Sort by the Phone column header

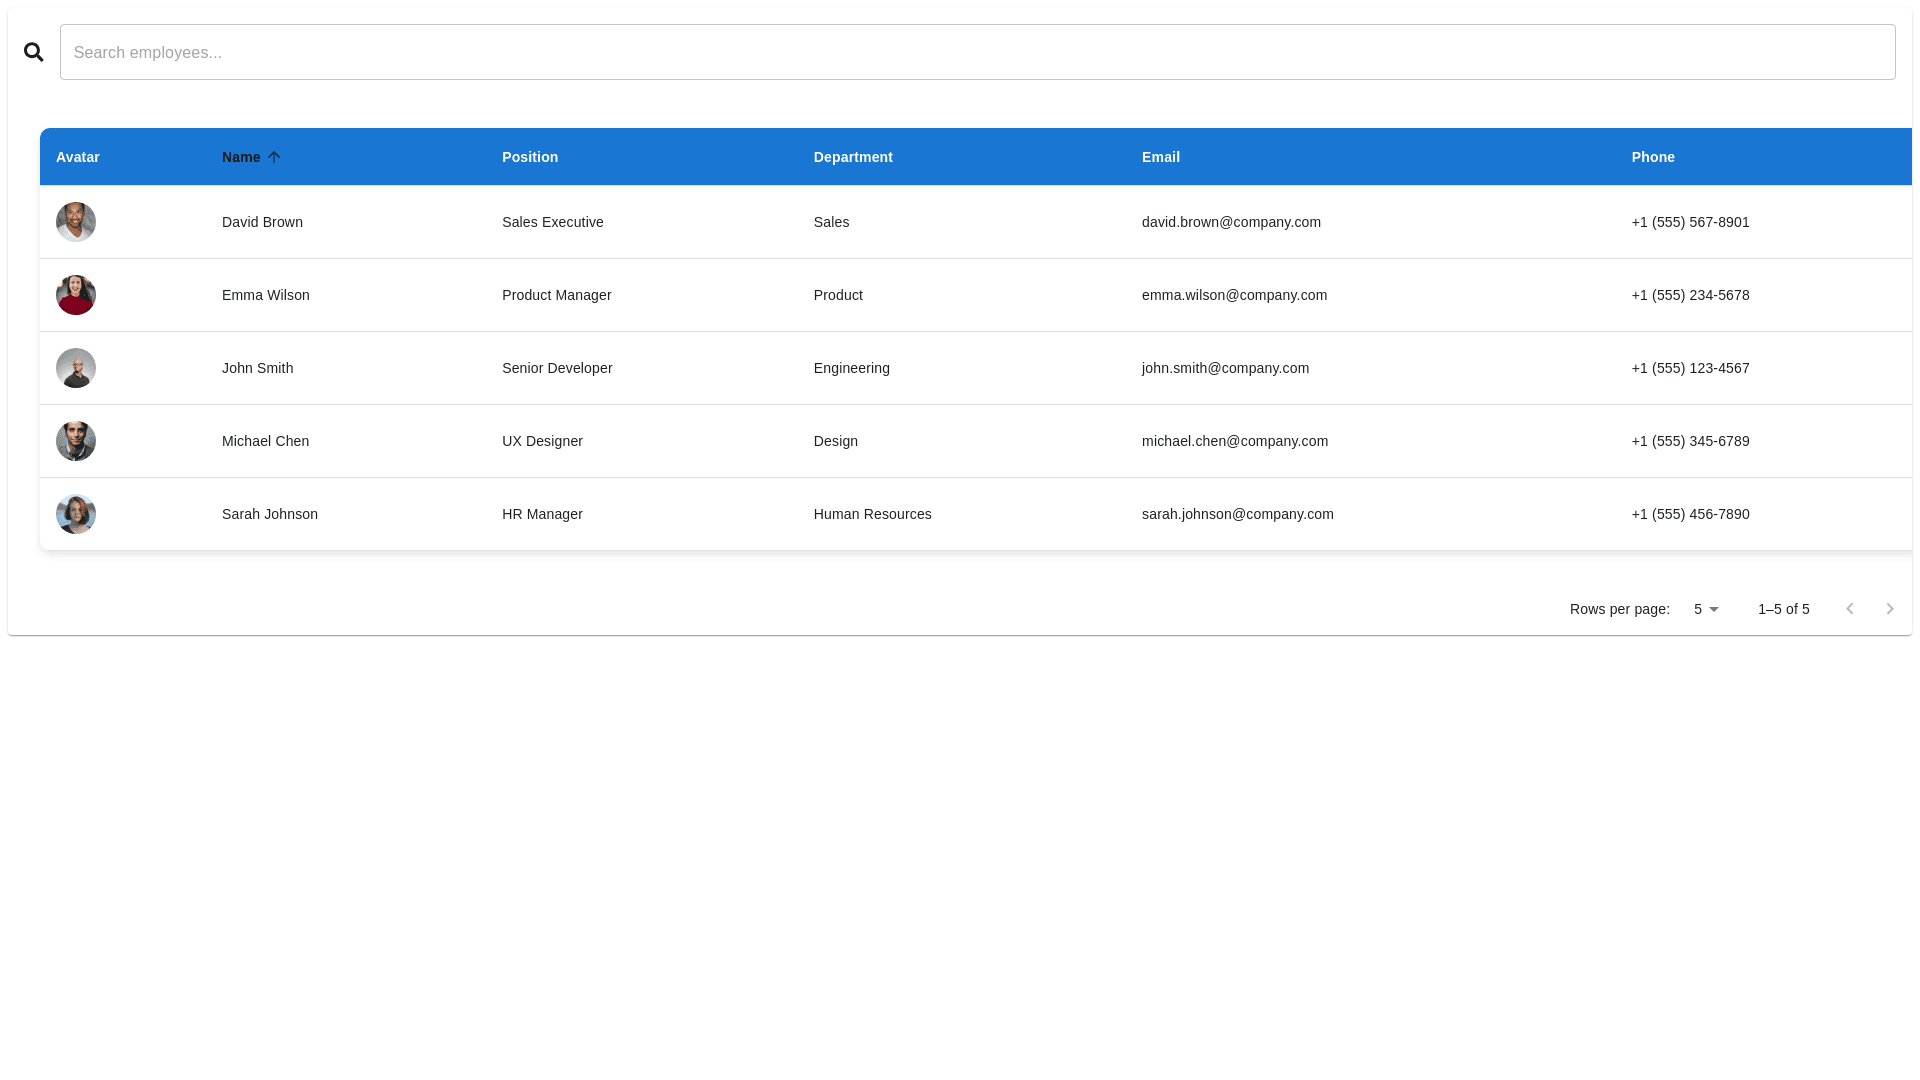click(1653, 157)
